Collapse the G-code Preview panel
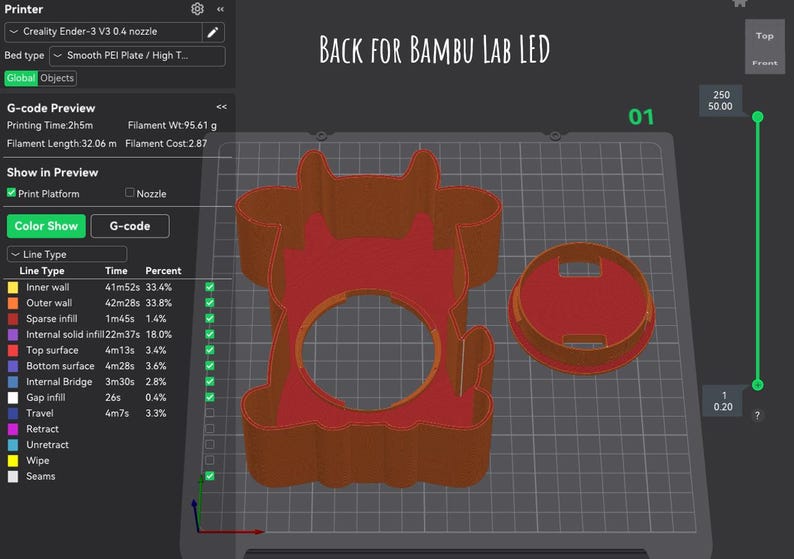794x559 pixels. (221, 106)
